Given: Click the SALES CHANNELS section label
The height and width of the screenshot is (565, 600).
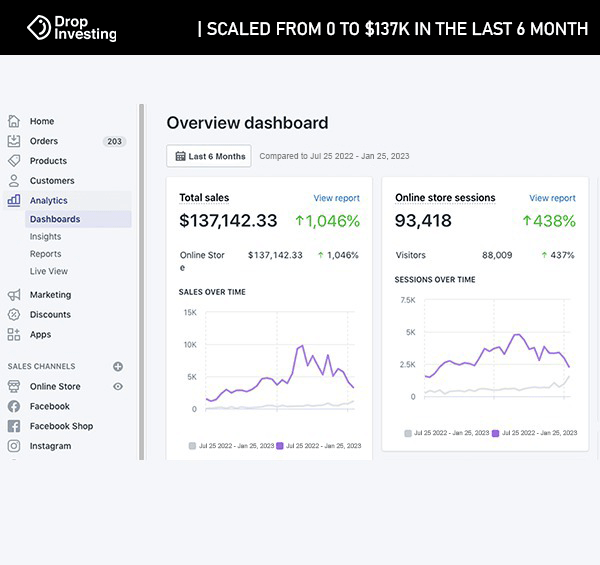Looking at the screenshot, I should point(41,366).
